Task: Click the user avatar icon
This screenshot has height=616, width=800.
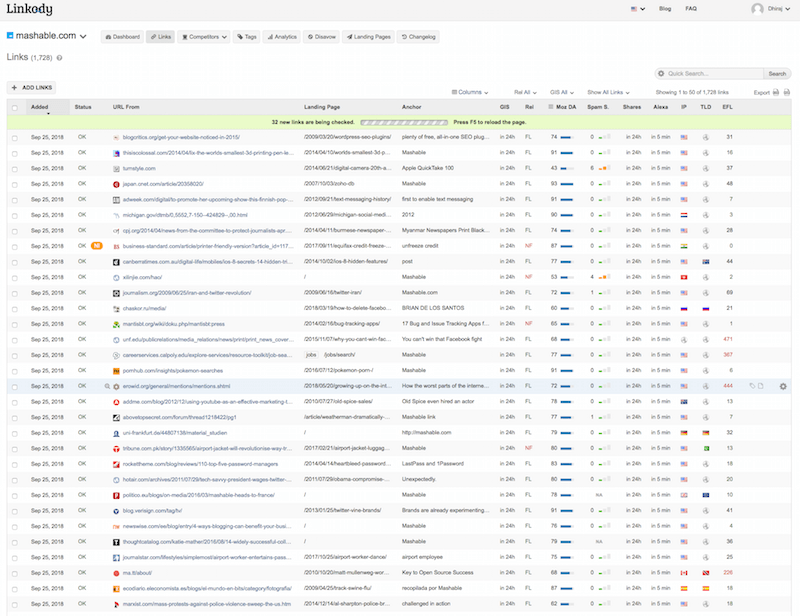Action: tap(757, 9)
